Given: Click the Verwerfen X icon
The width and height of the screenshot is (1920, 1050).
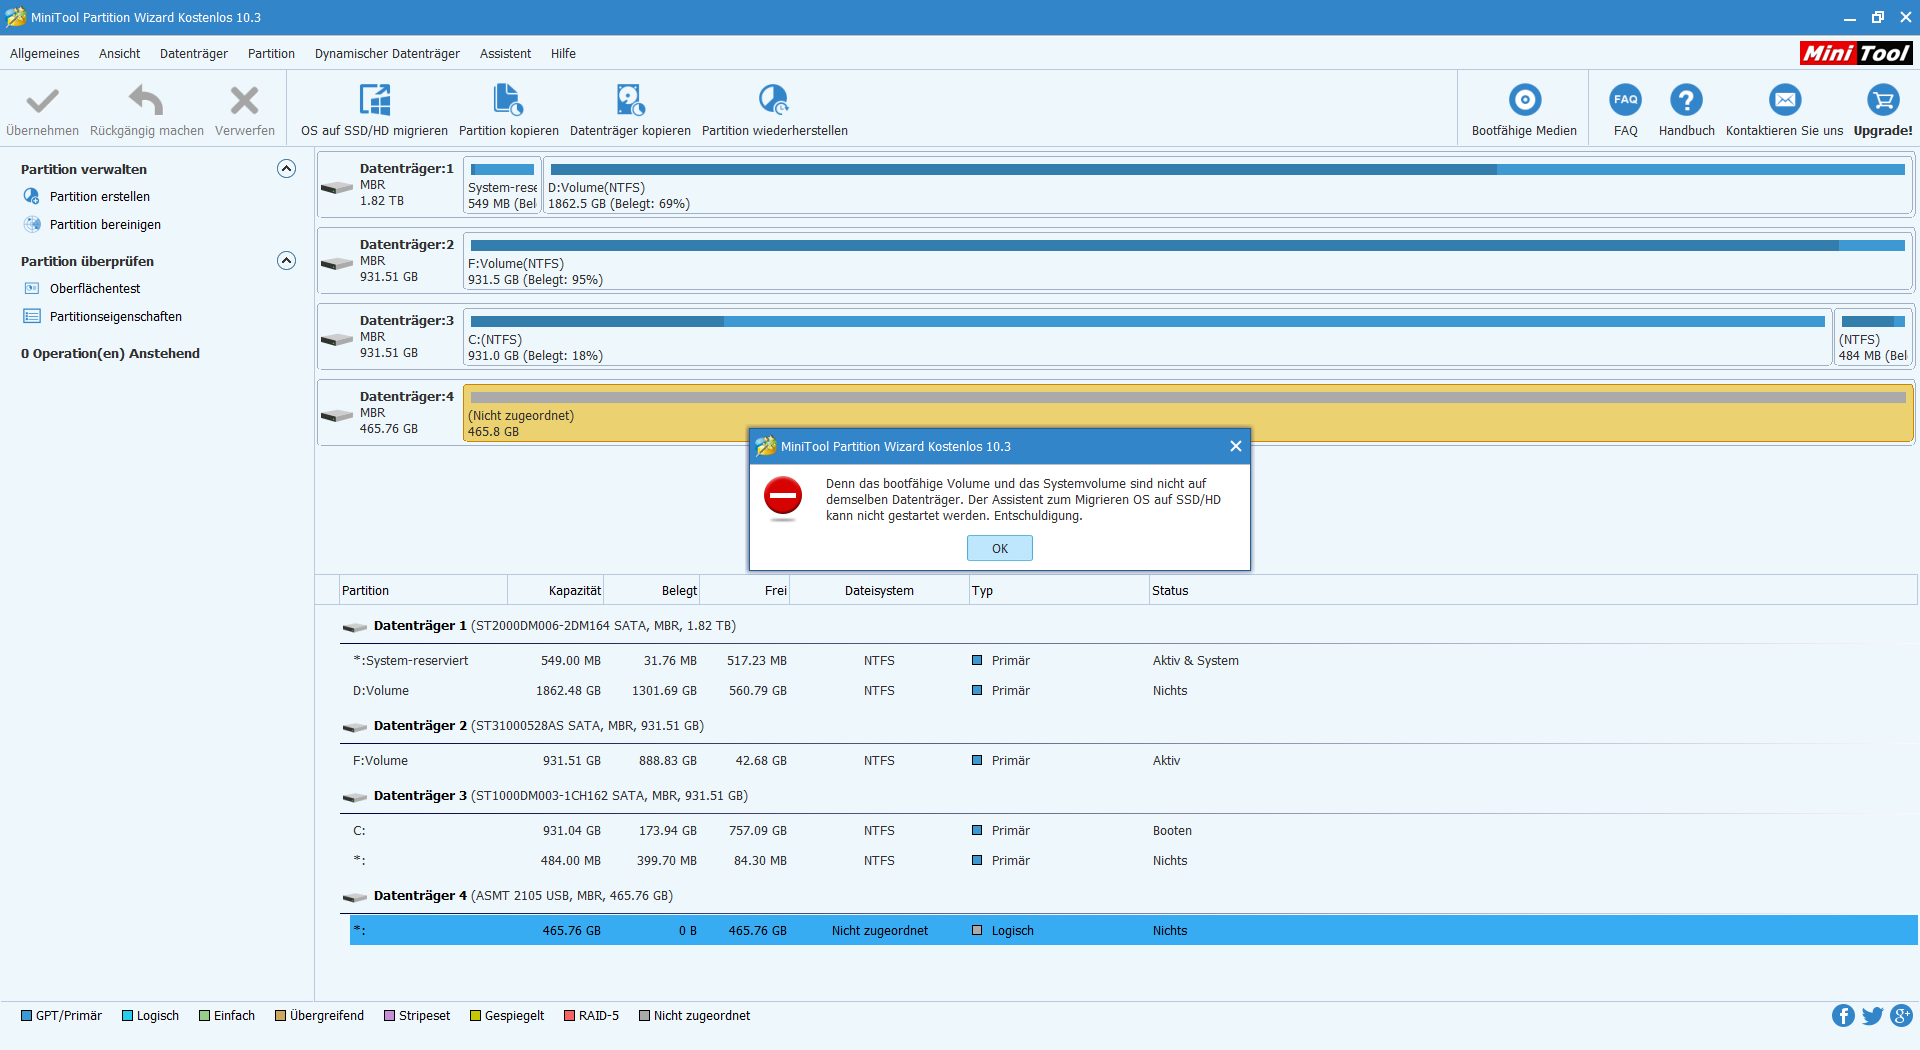Looking at the screenshot, I should pyautogui.click(x=244, y=100).
